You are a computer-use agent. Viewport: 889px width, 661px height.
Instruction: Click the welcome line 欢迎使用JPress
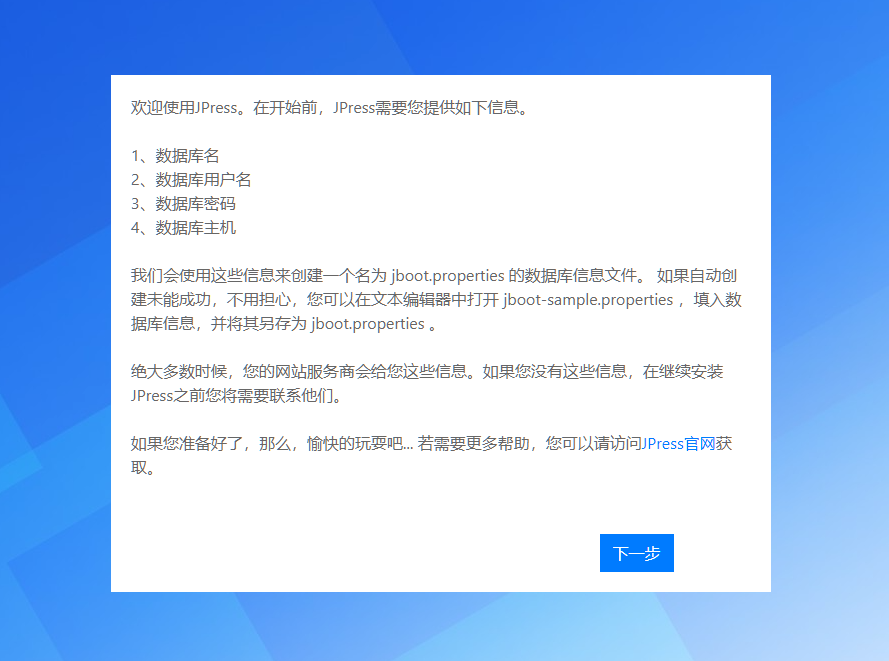coord(329,107)
